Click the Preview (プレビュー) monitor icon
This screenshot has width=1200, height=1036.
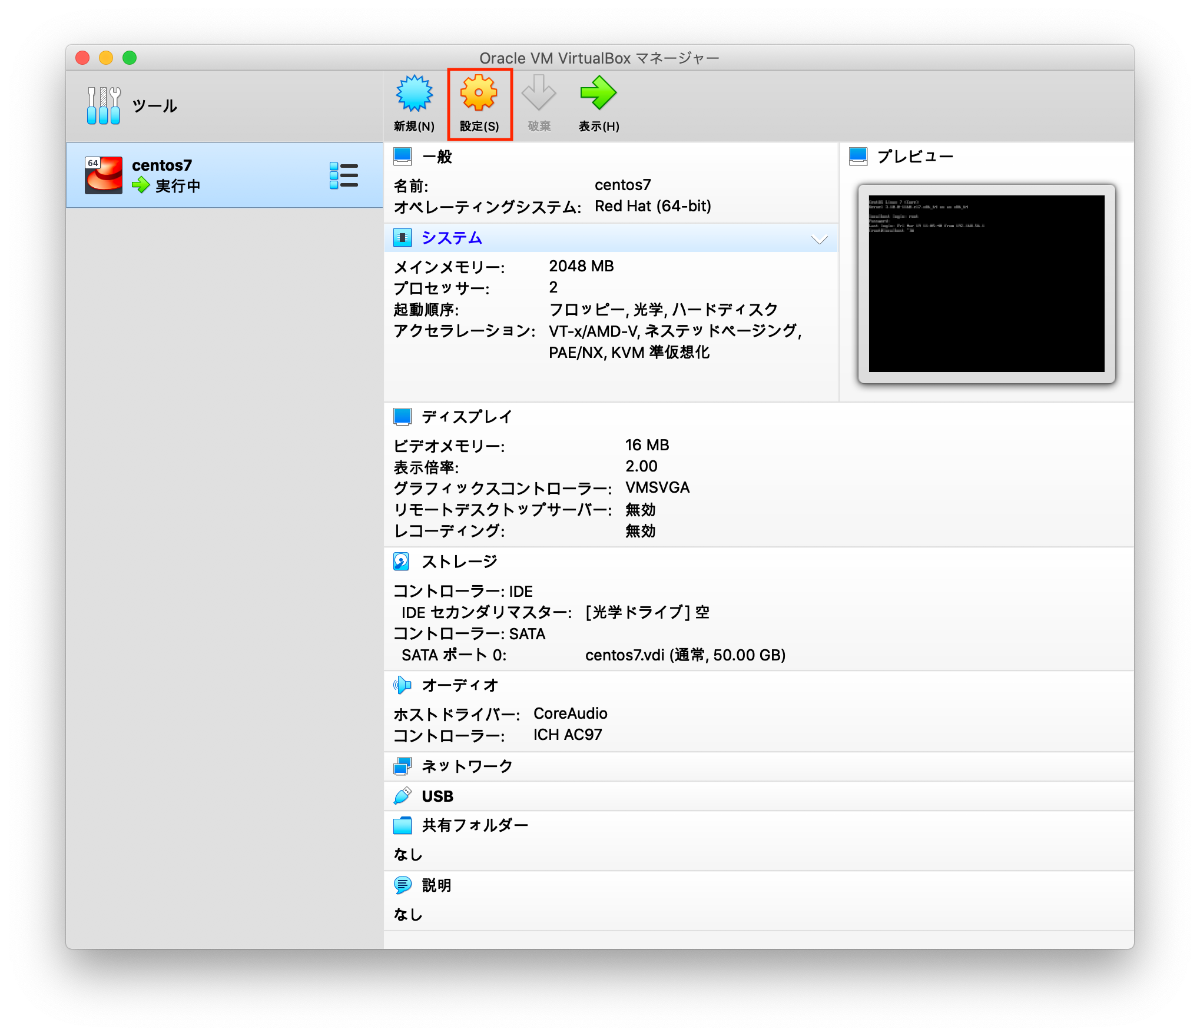coord(858,156)
